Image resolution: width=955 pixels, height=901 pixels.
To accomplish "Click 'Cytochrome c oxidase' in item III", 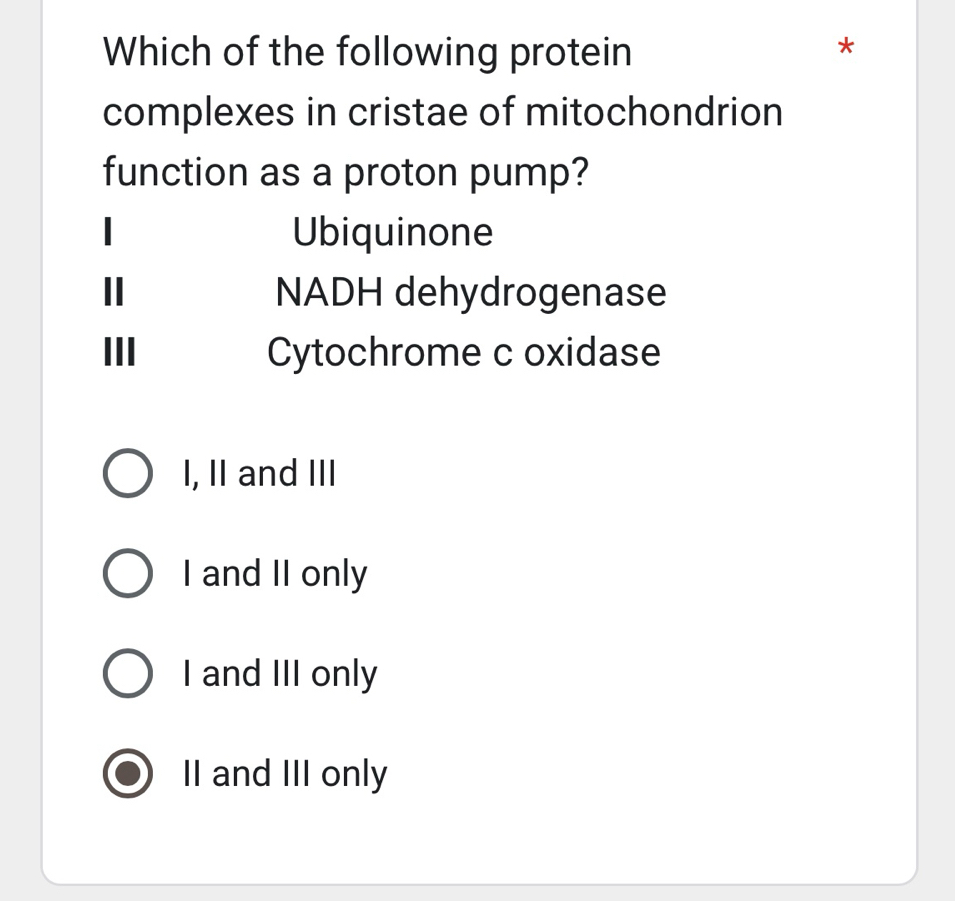I will [464, 352].
